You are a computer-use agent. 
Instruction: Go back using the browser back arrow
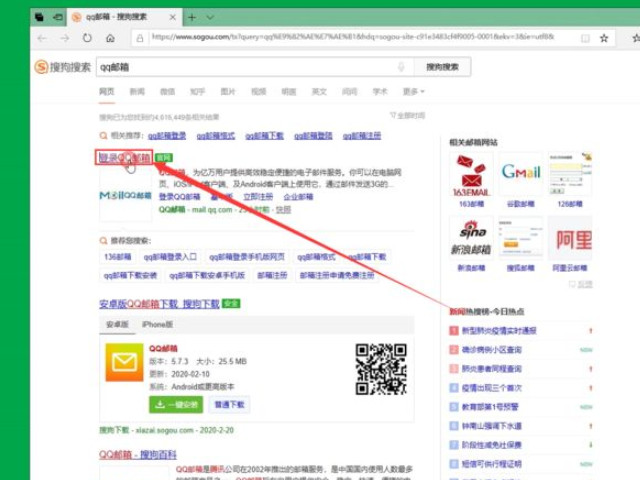click(x=42, y=38)
